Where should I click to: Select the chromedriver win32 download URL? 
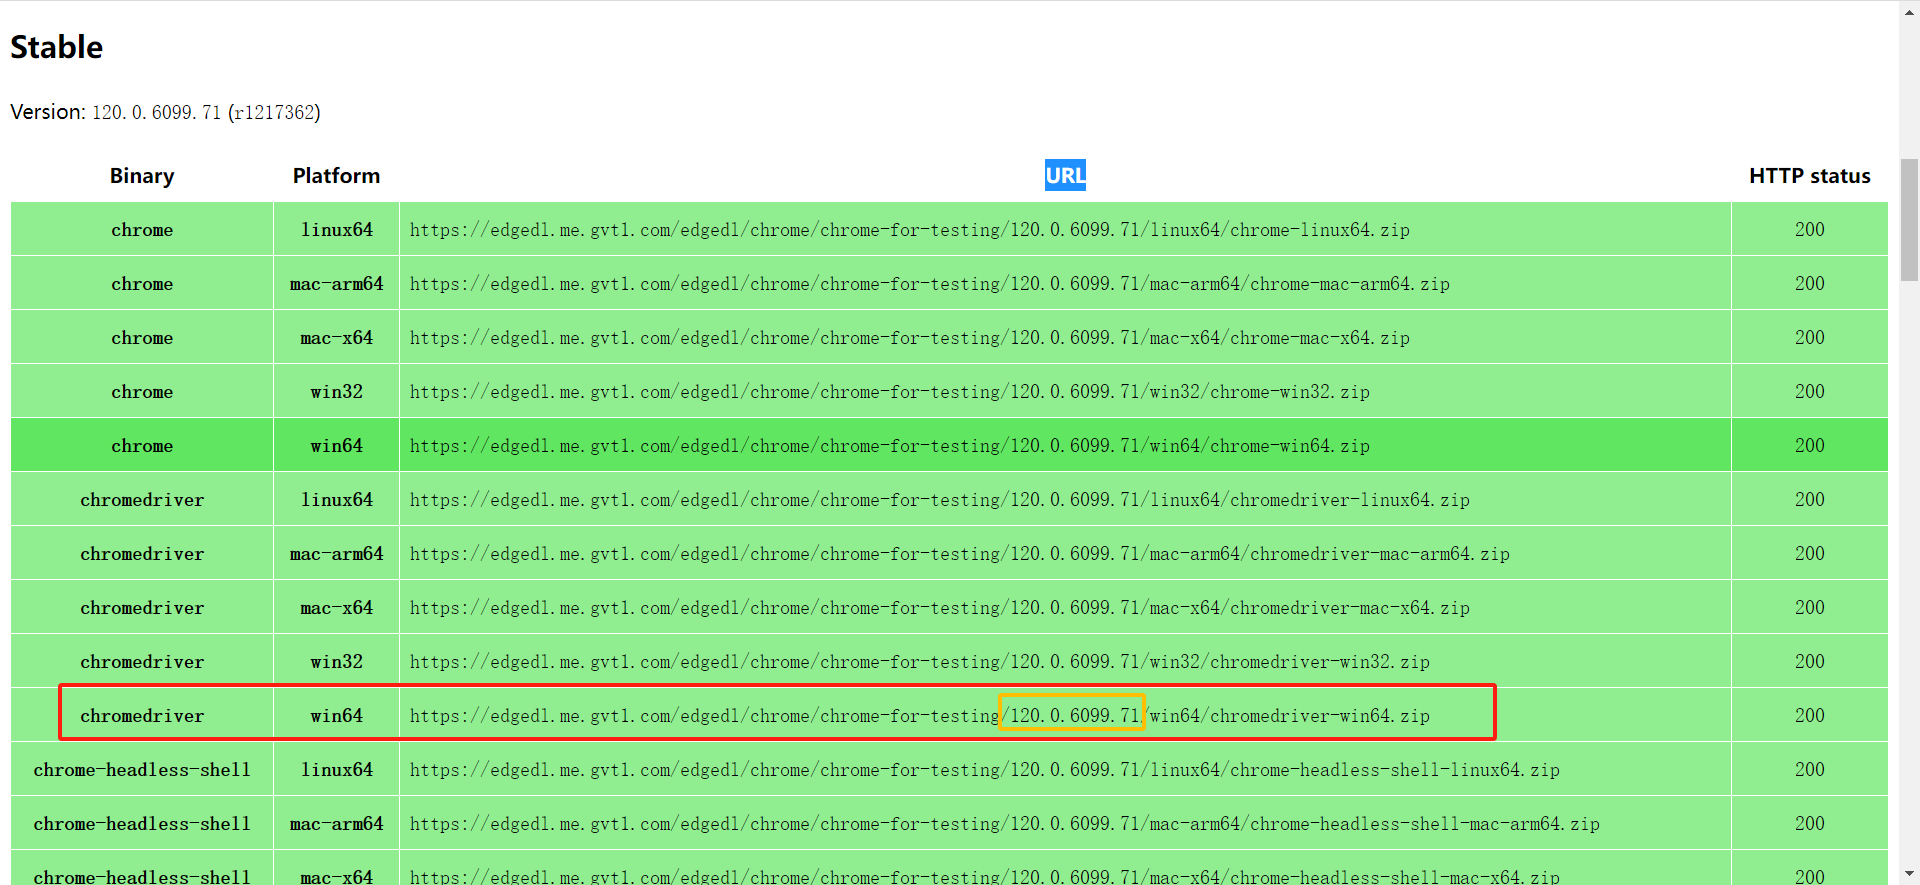pos(919,662)
